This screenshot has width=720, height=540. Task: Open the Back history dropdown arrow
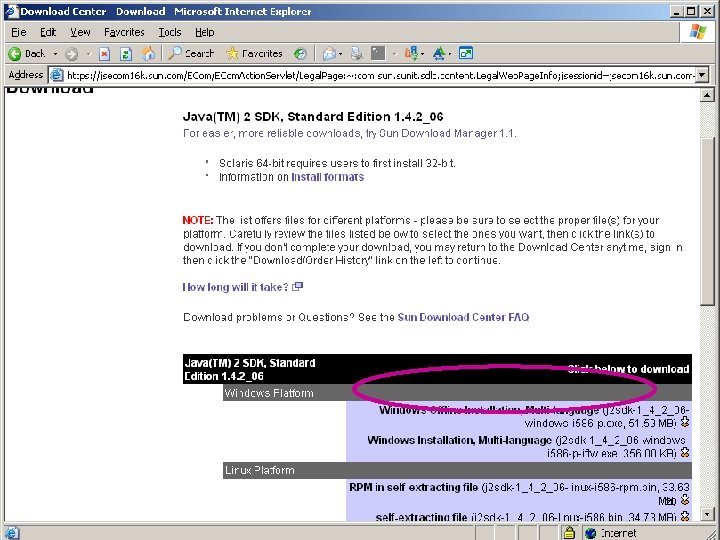(x=56, y=54)
